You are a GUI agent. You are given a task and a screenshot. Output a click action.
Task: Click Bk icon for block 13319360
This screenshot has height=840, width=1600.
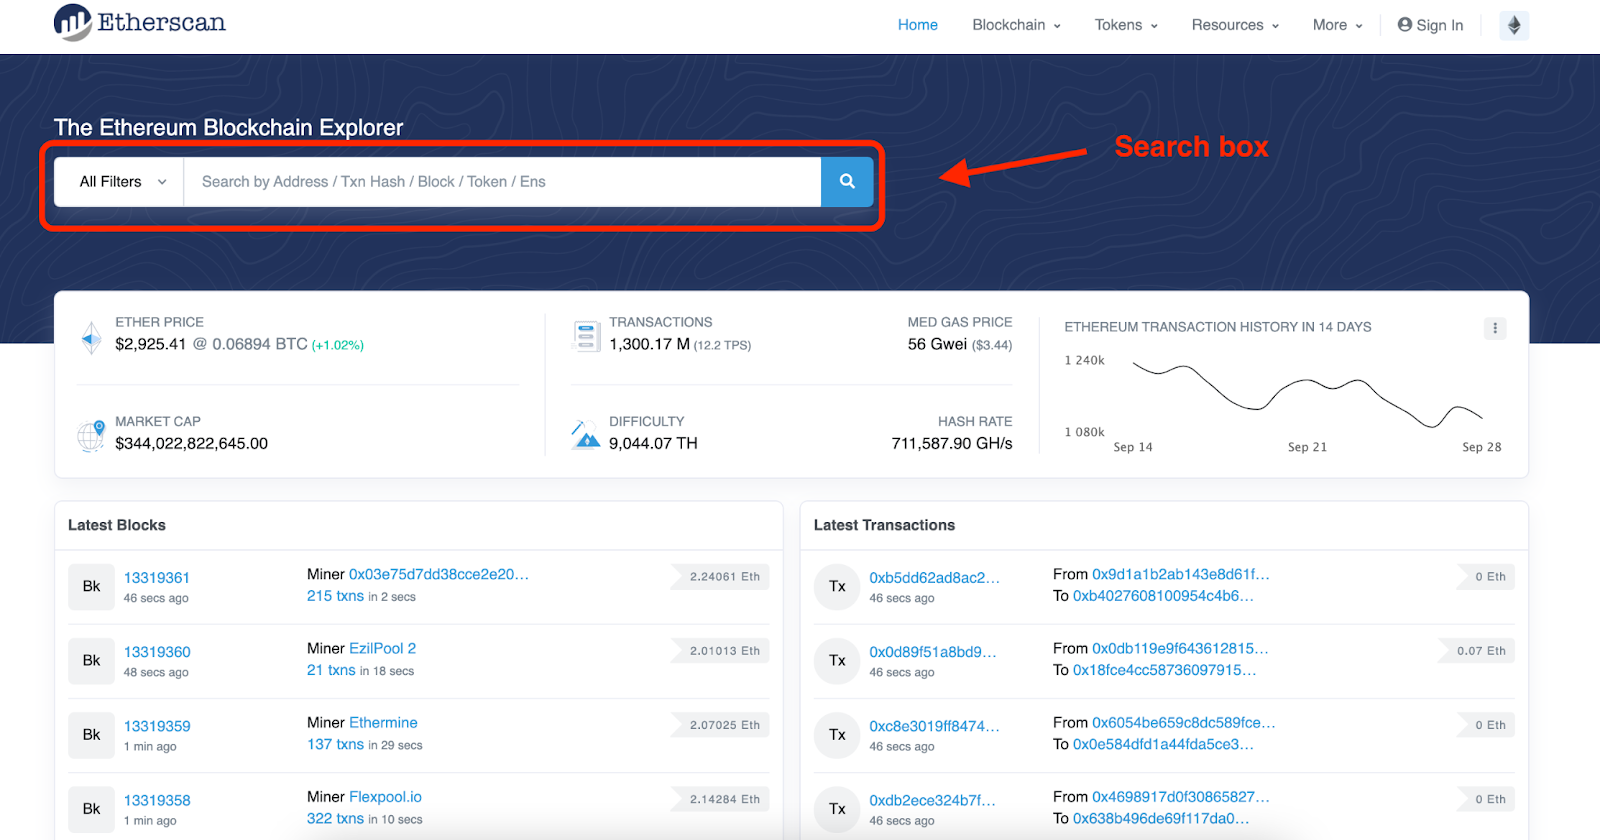tap(91, 661)
